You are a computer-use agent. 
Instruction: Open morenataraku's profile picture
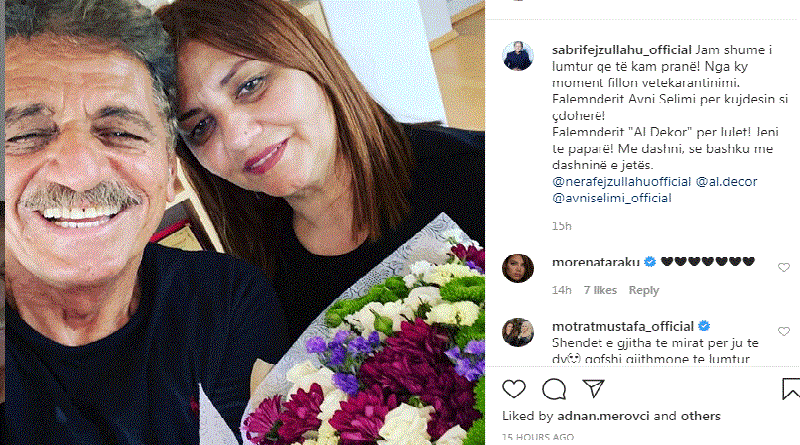[518, 268]
